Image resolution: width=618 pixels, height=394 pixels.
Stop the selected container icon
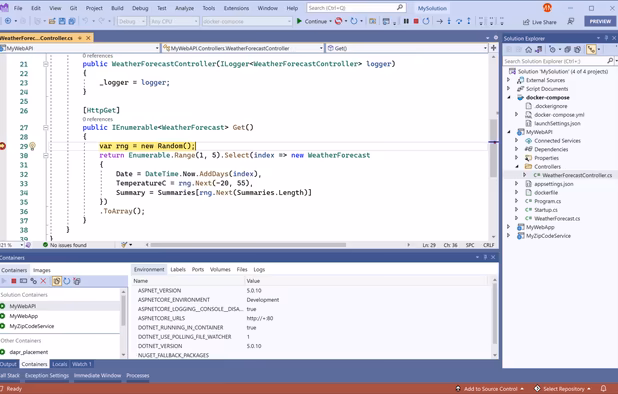point(14,281)
